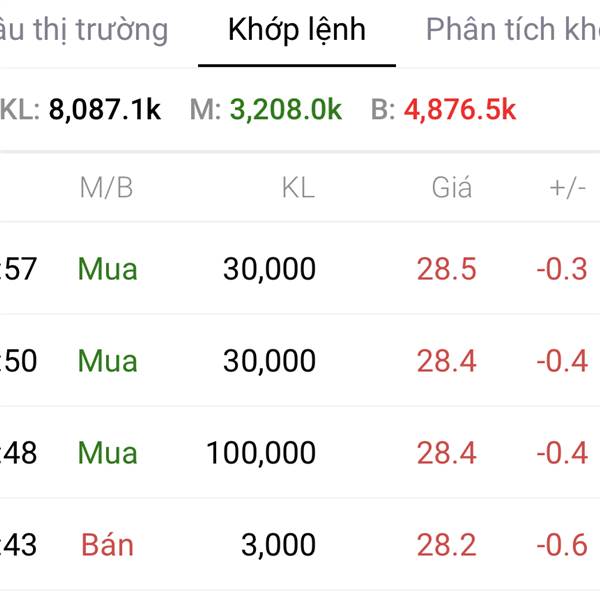Click the KL column header
Image resolution: width=600 pixels, height=600 pixels.
pos(298,187)
